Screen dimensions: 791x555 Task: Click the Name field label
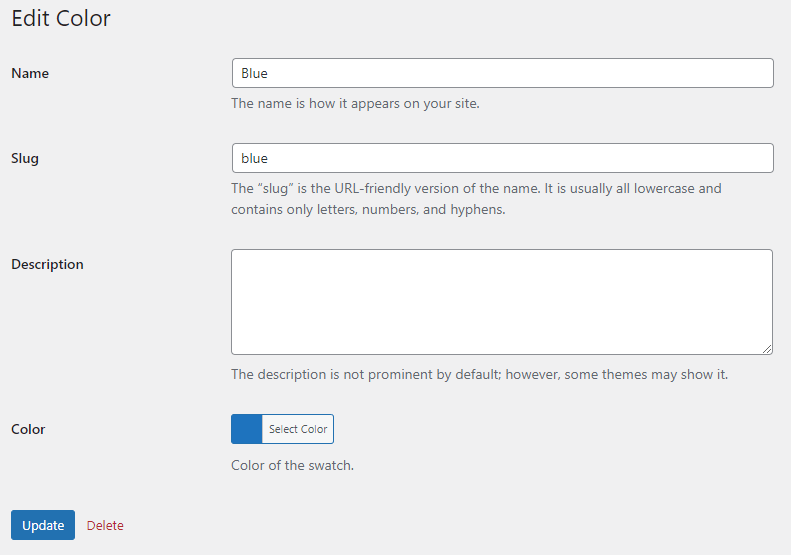(30, 73)
